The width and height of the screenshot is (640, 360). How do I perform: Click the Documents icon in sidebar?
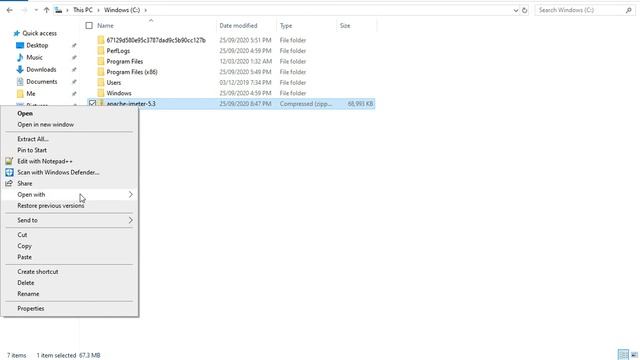20,82
